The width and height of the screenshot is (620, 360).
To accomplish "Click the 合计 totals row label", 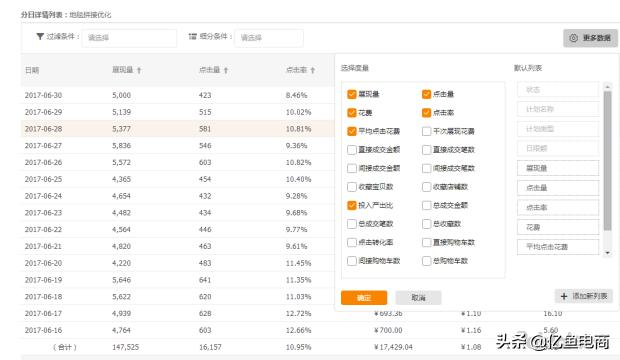I will click(65, 347).
